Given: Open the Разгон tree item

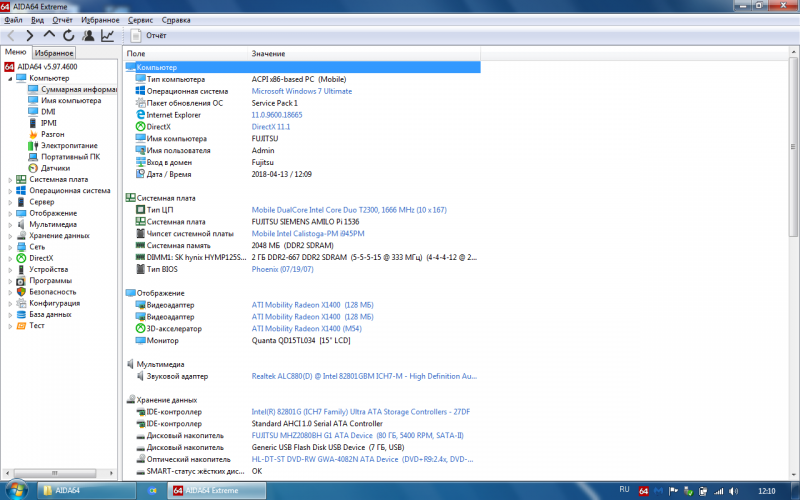Looking at the screenshot, I should coord(53,134).
